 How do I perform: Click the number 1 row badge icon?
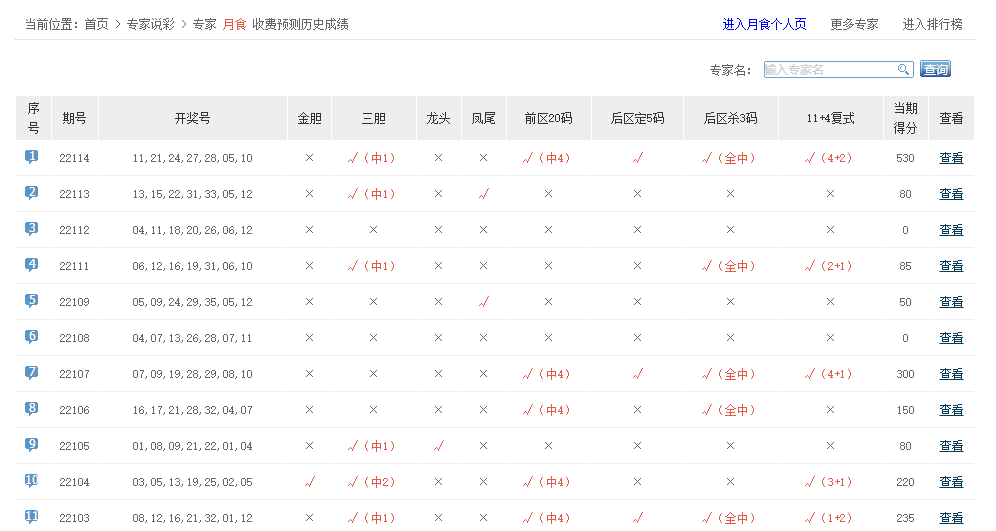(x=32, y=157)
